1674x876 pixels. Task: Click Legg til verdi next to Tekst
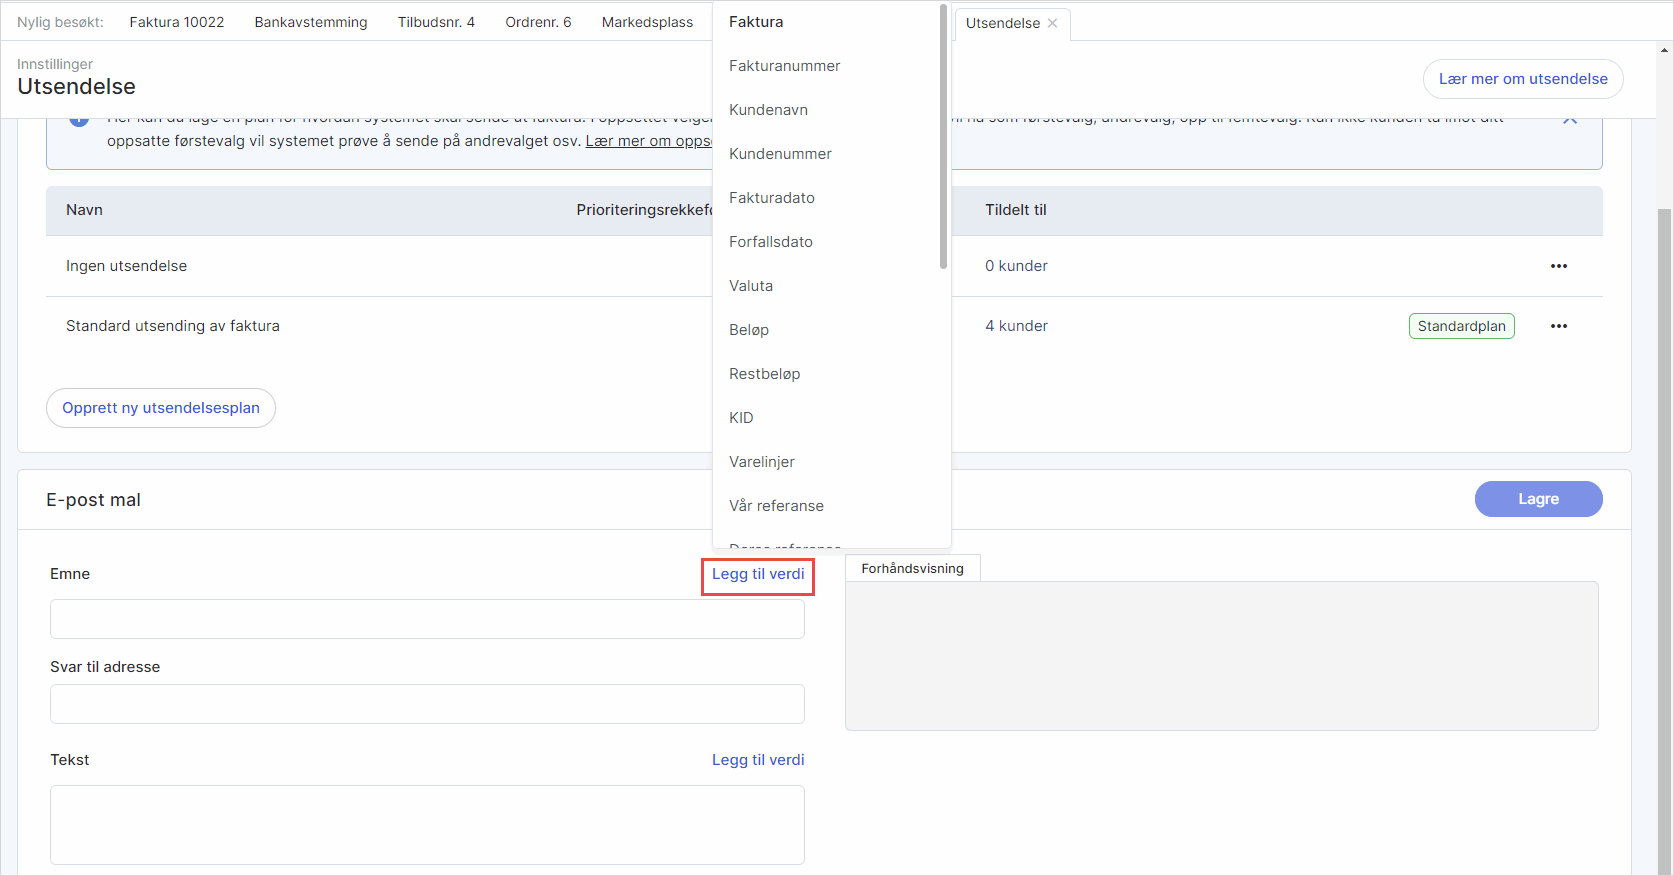(757, 760)
